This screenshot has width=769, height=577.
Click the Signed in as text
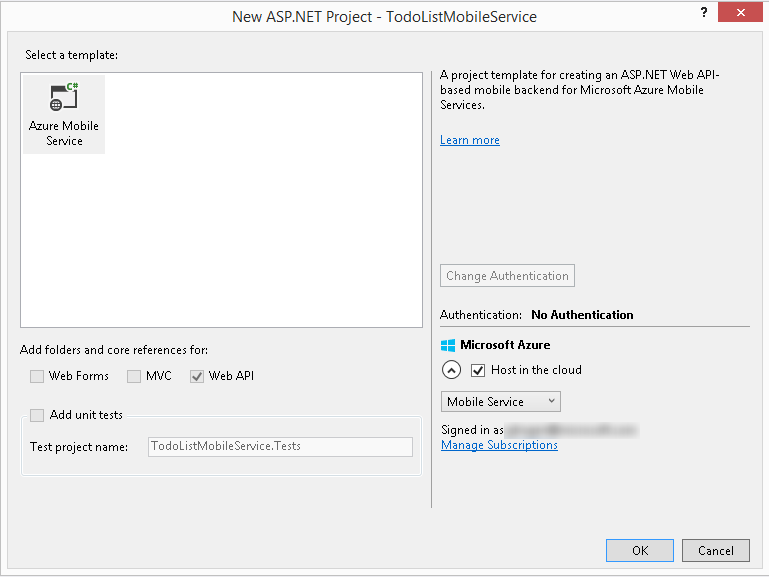472,430
